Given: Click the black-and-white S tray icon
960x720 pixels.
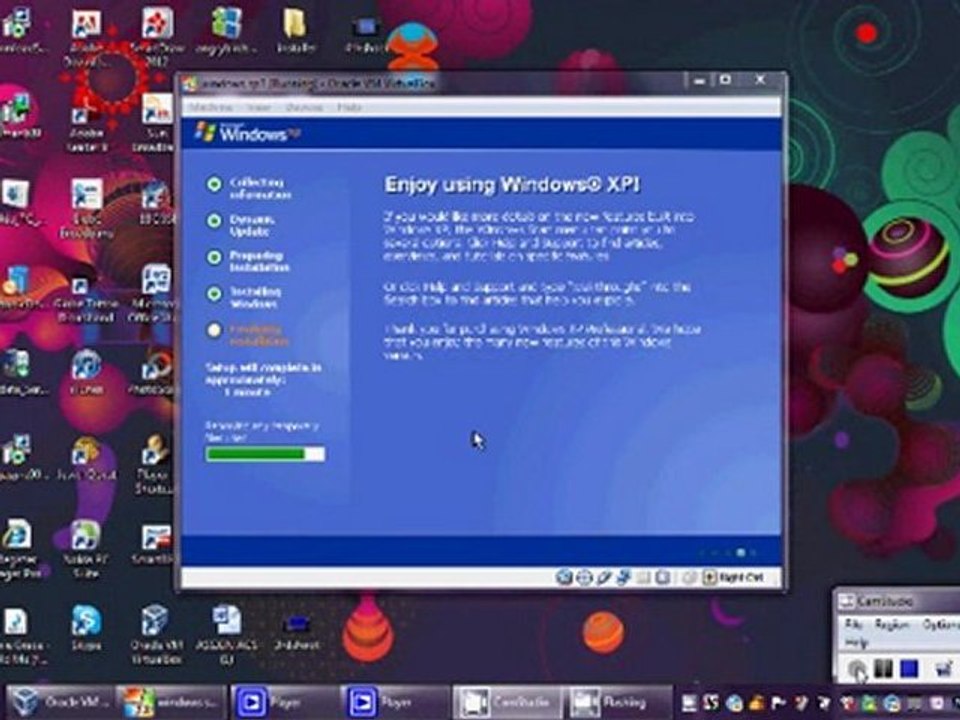Looking at the screenshot, I should (x=711, y=703).
